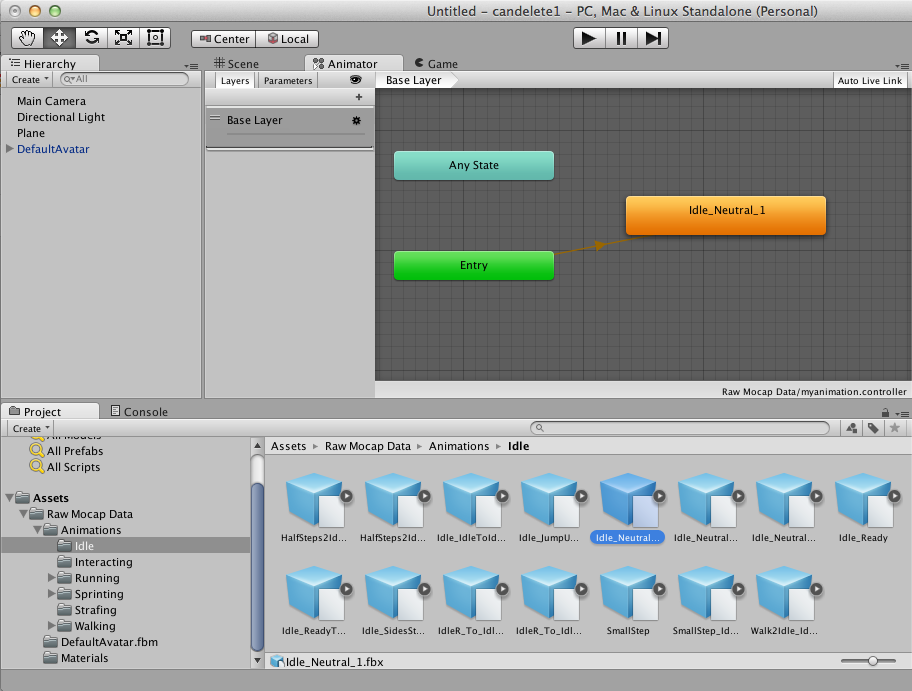The width and height of the screenshot is (912, 691).
Task: Open the Console tab
Action: [x=140, y=411]
